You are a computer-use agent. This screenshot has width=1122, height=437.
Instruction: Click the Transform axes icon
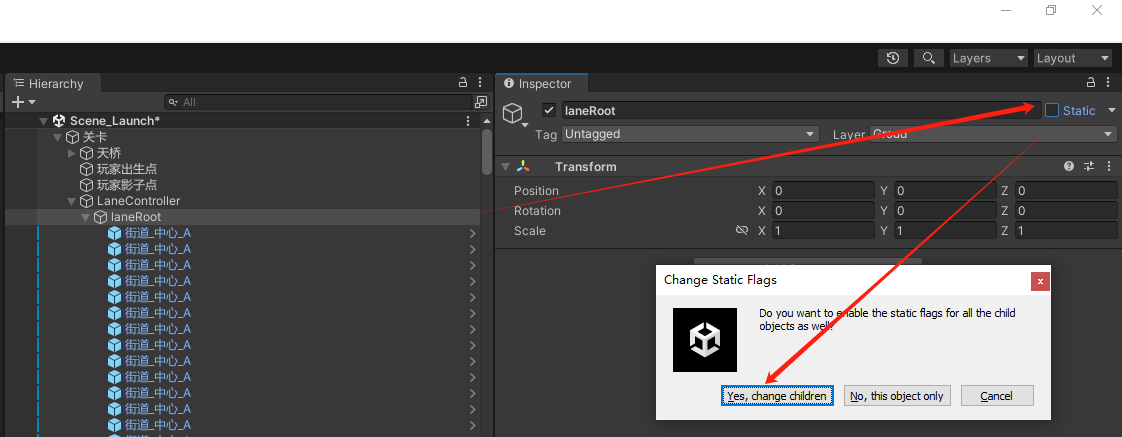(524, 167)
